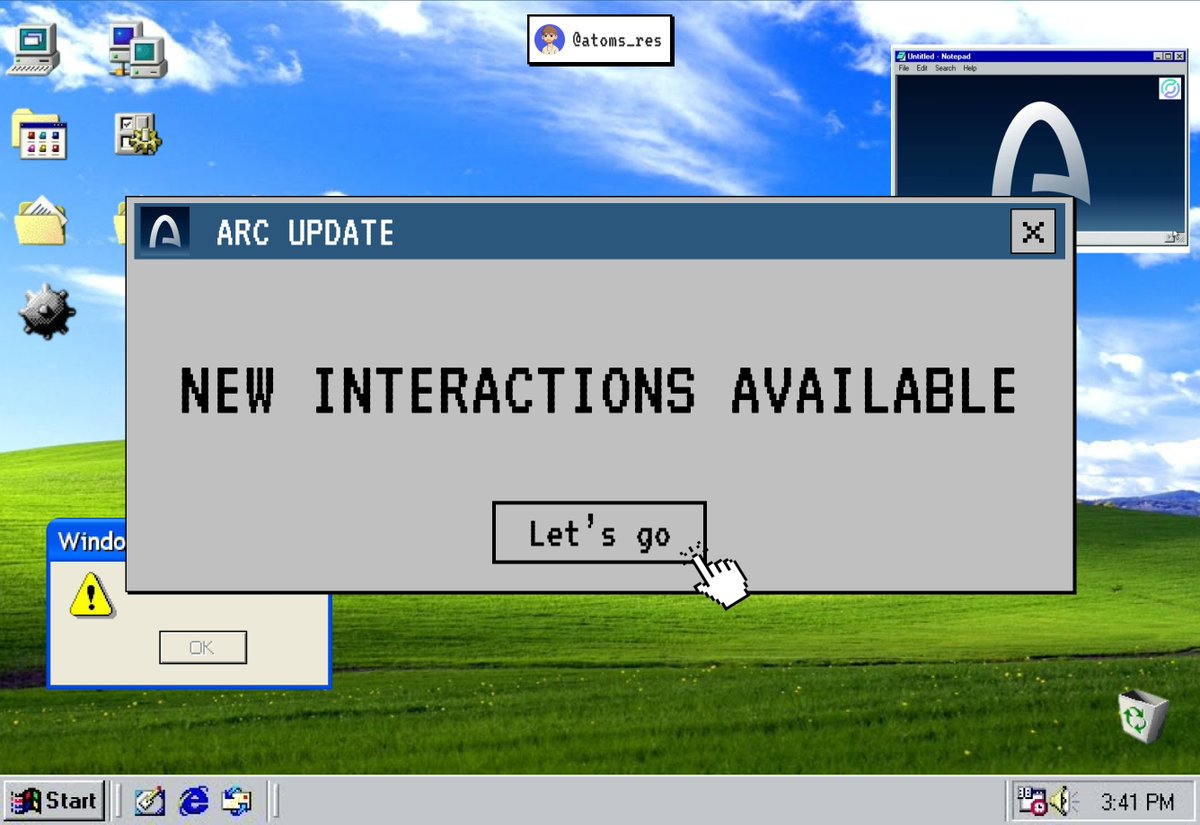
Task: Click the ARC UPDATE title text
Action: coord(305,233)
